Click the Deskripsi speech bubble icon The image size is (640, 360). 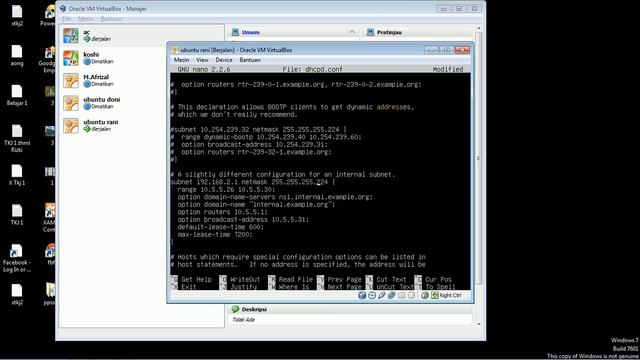pos(236,309)
